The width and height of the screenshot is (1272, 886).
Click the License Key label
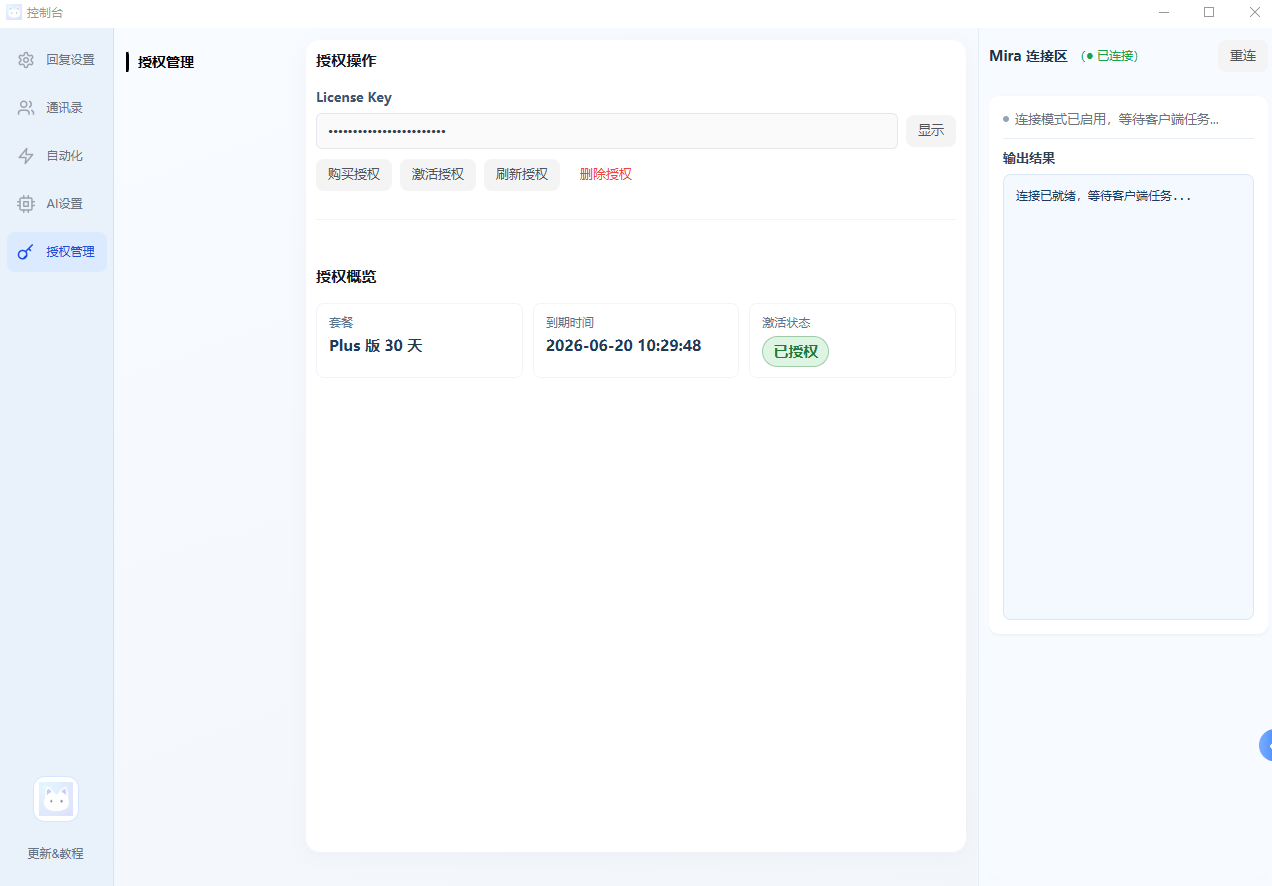pyautogui.click(x=354, y=98)
